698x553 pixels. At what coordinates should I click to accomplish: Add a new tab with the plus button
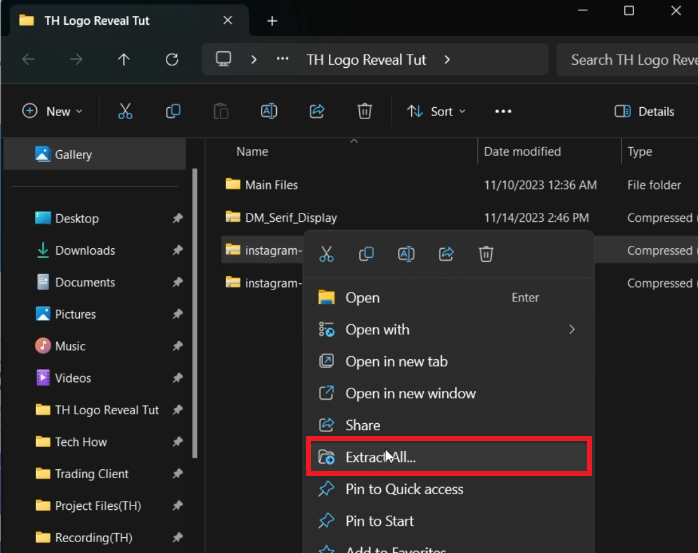[272, 21]
